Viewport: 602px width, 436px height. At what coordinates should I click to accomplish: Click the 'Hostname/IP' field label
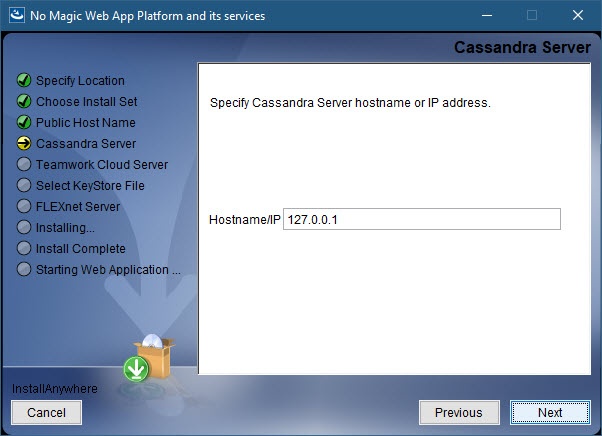pos(245,220)
